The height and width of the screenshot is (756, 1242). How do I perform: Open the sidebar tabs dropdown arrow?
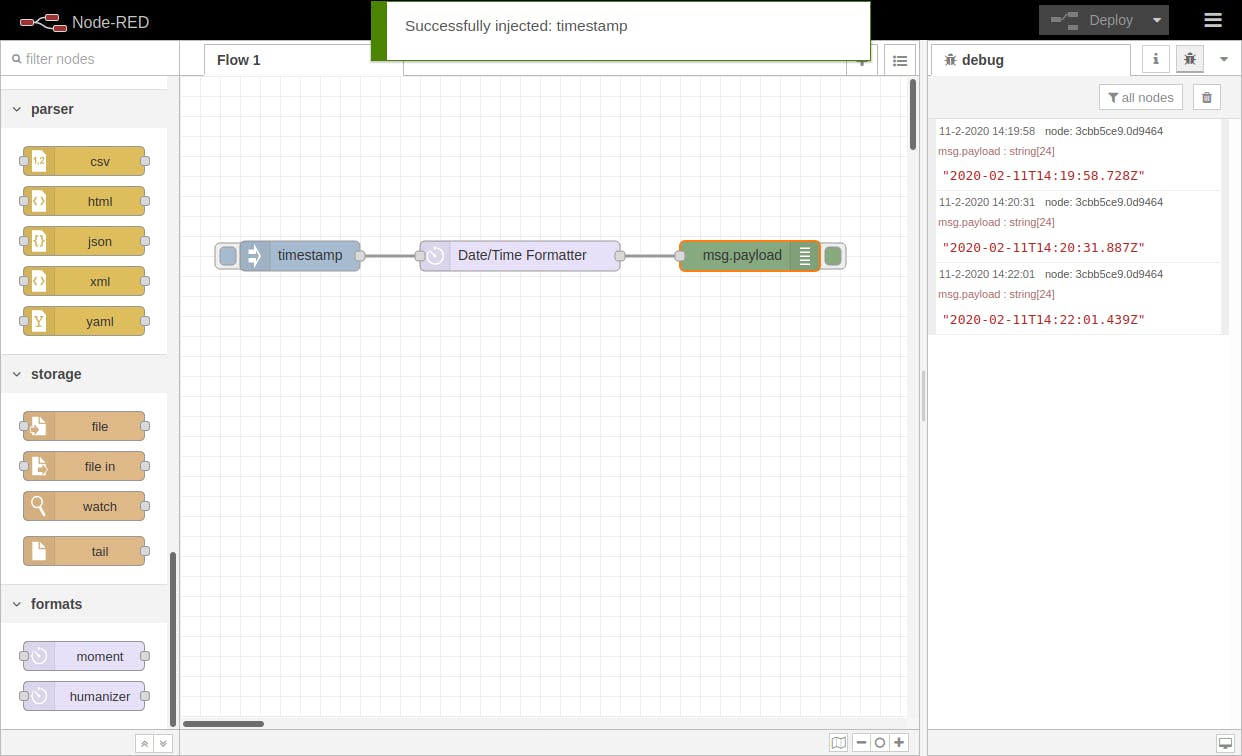1224,59
